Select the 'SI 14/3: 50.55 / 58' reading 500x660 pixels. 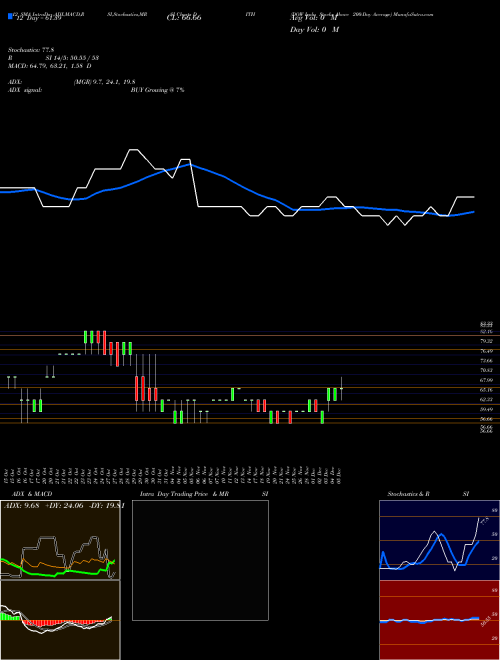[x=72, y=58]
